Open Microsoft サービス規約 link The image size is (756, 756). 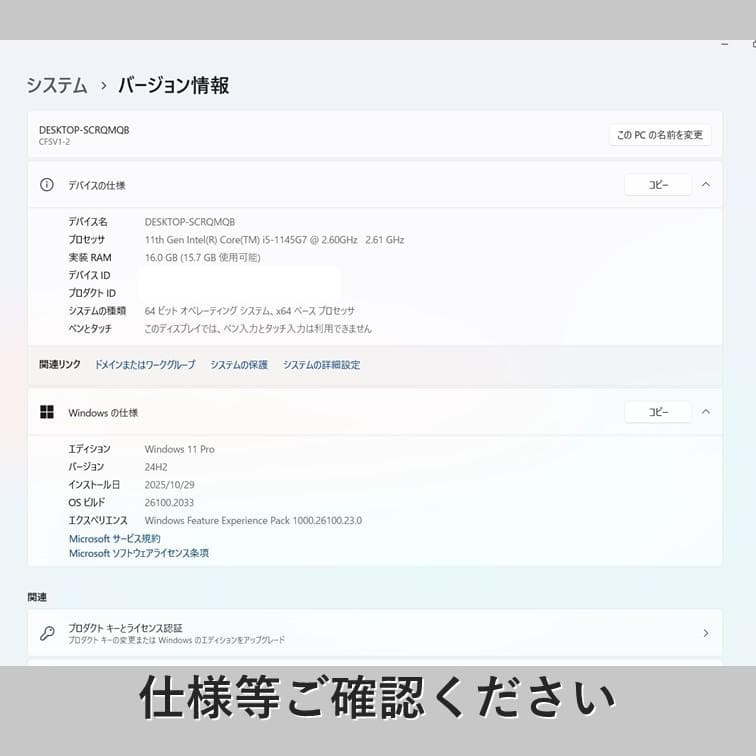click(115, 539)
